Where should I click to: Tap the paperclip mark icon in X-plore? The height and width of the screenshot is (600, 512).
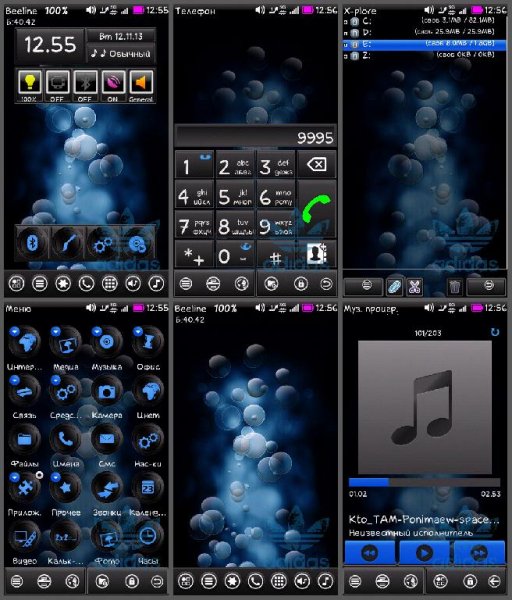pos(394,286)
